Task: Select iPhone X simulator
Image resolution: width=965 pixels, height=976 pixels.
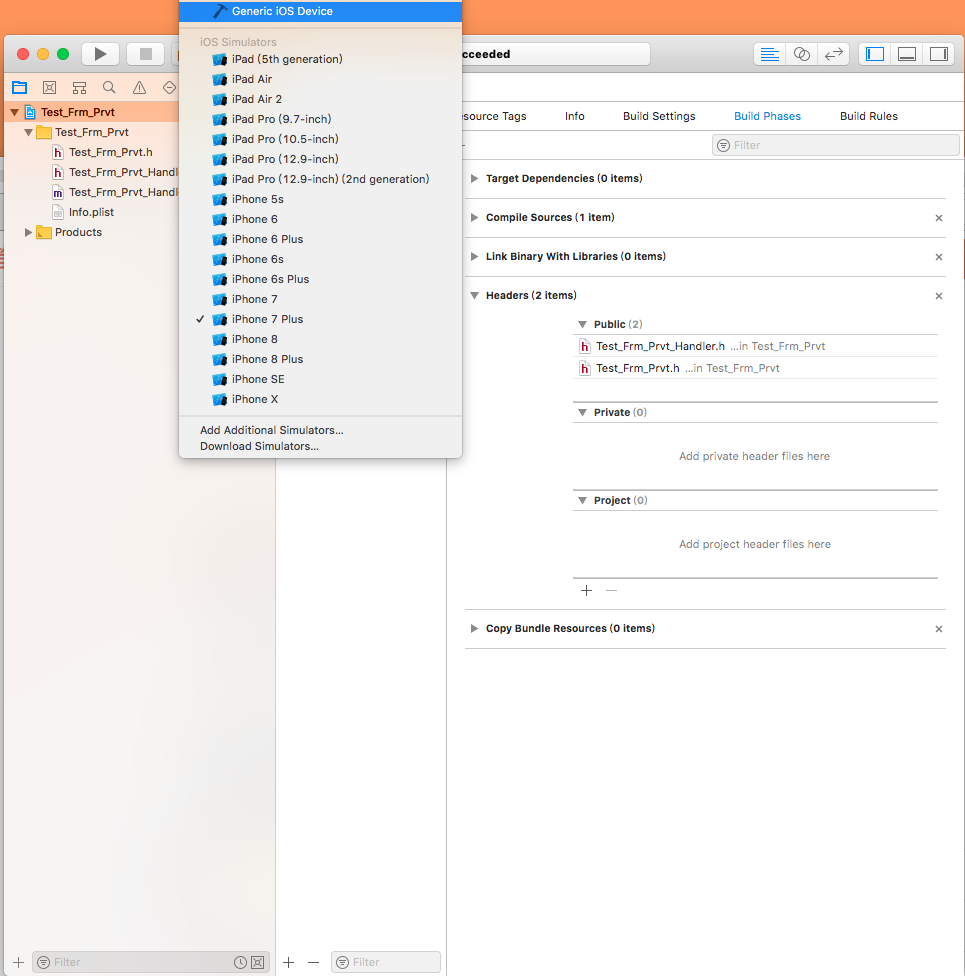Action: tap(321, 399)
